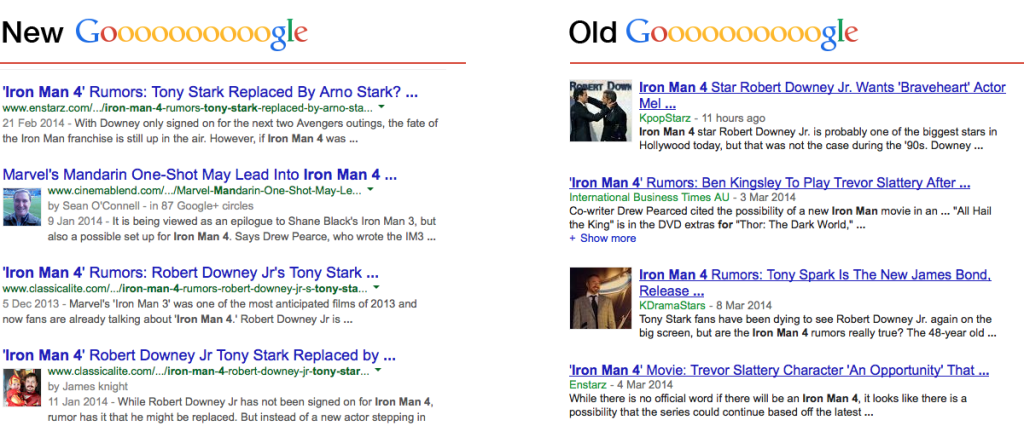Screen dimensions: 1024x426
Task: Open Ben Kingsley To Play Trevor Slattery headline
Action: tap(770, 183)
